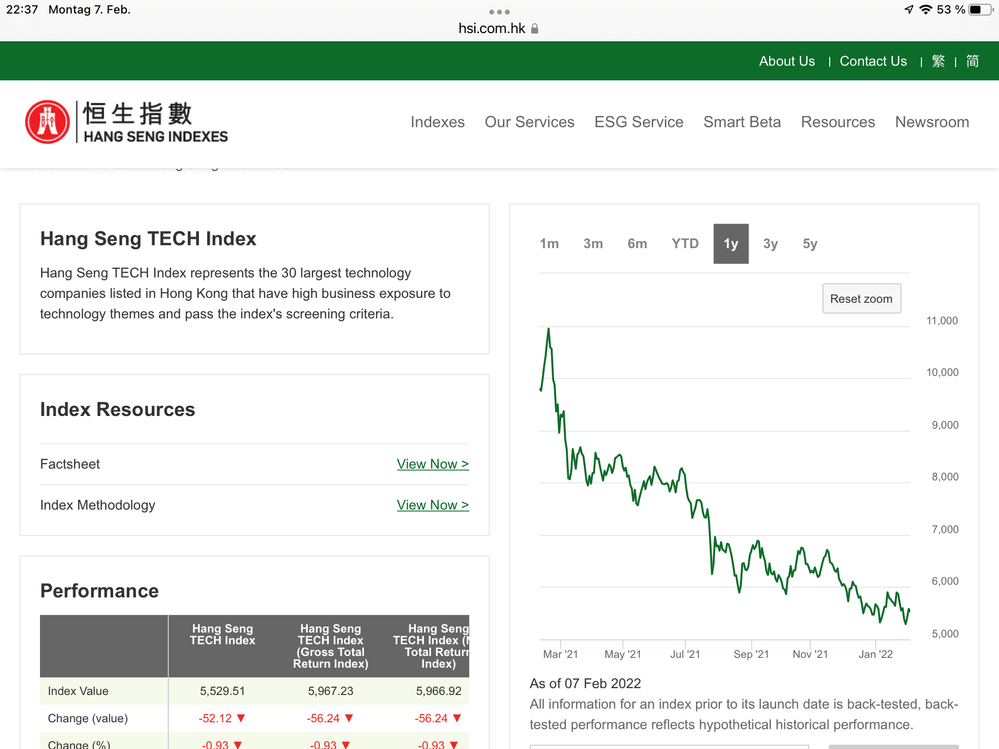Click the Factsheet row label

[70, 464]
